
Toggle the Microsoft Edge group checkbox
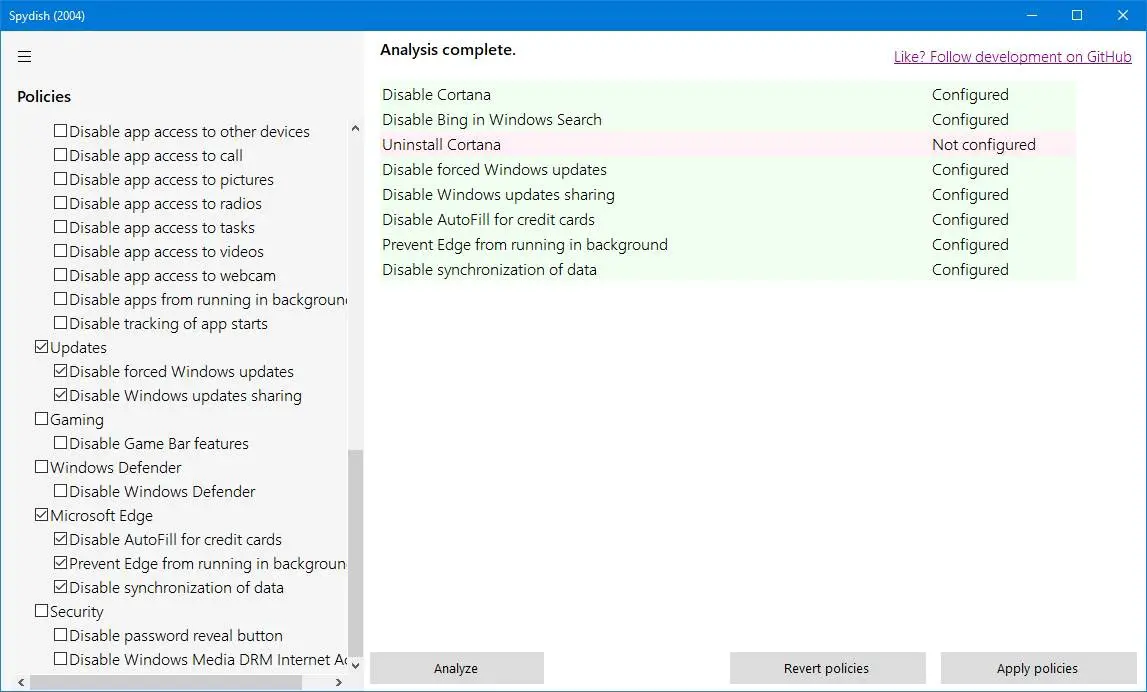point(41,516)
